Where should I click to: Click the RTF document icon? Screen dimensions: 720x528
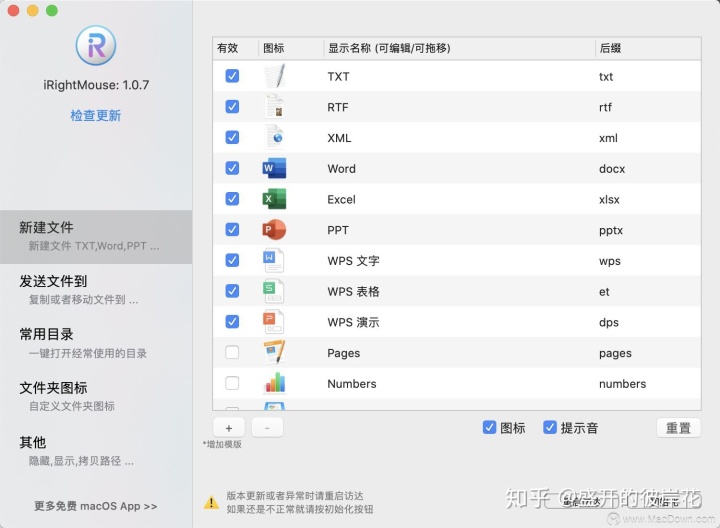(275, 107)
